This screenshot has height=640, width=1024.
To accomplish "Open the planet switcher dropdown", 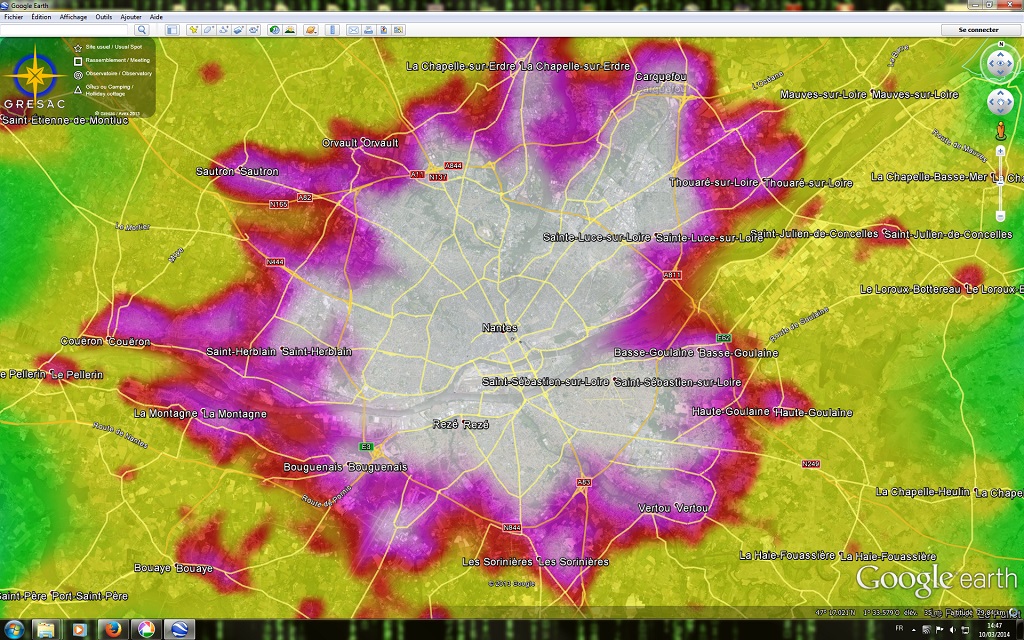I will (x=311, y=29).
